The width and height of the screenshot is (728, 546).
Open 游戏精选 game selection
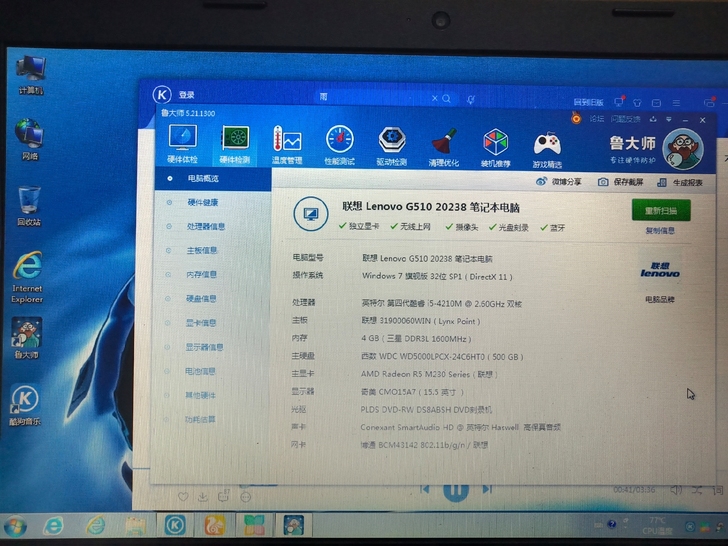[547, 150]
